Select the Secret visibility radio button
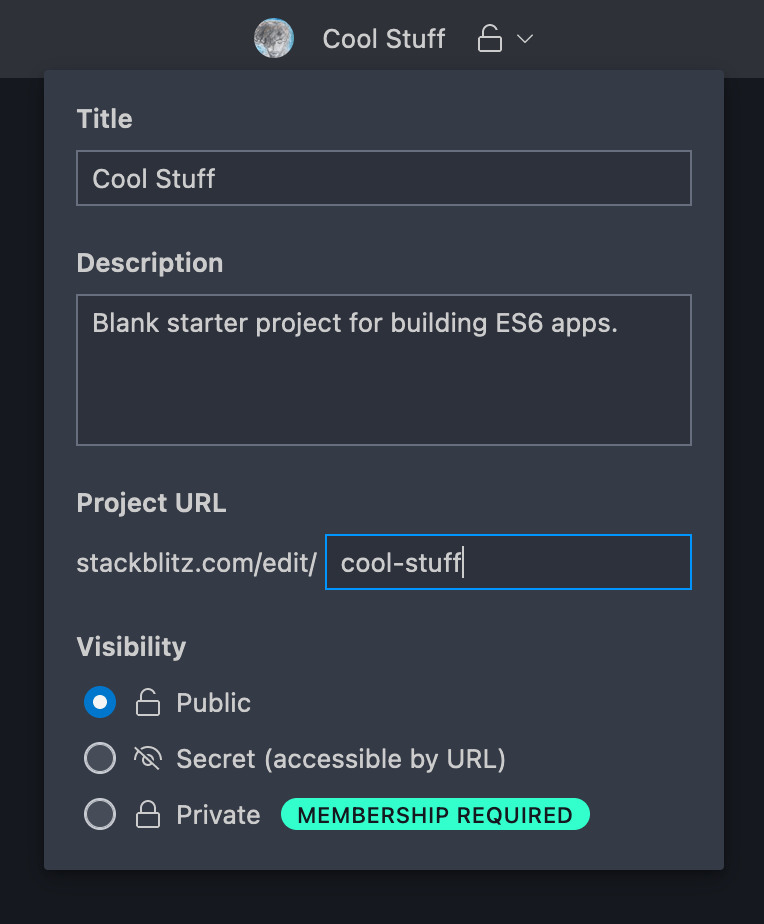The width and height of the screenshot is (764, 924). coord(100,758)
